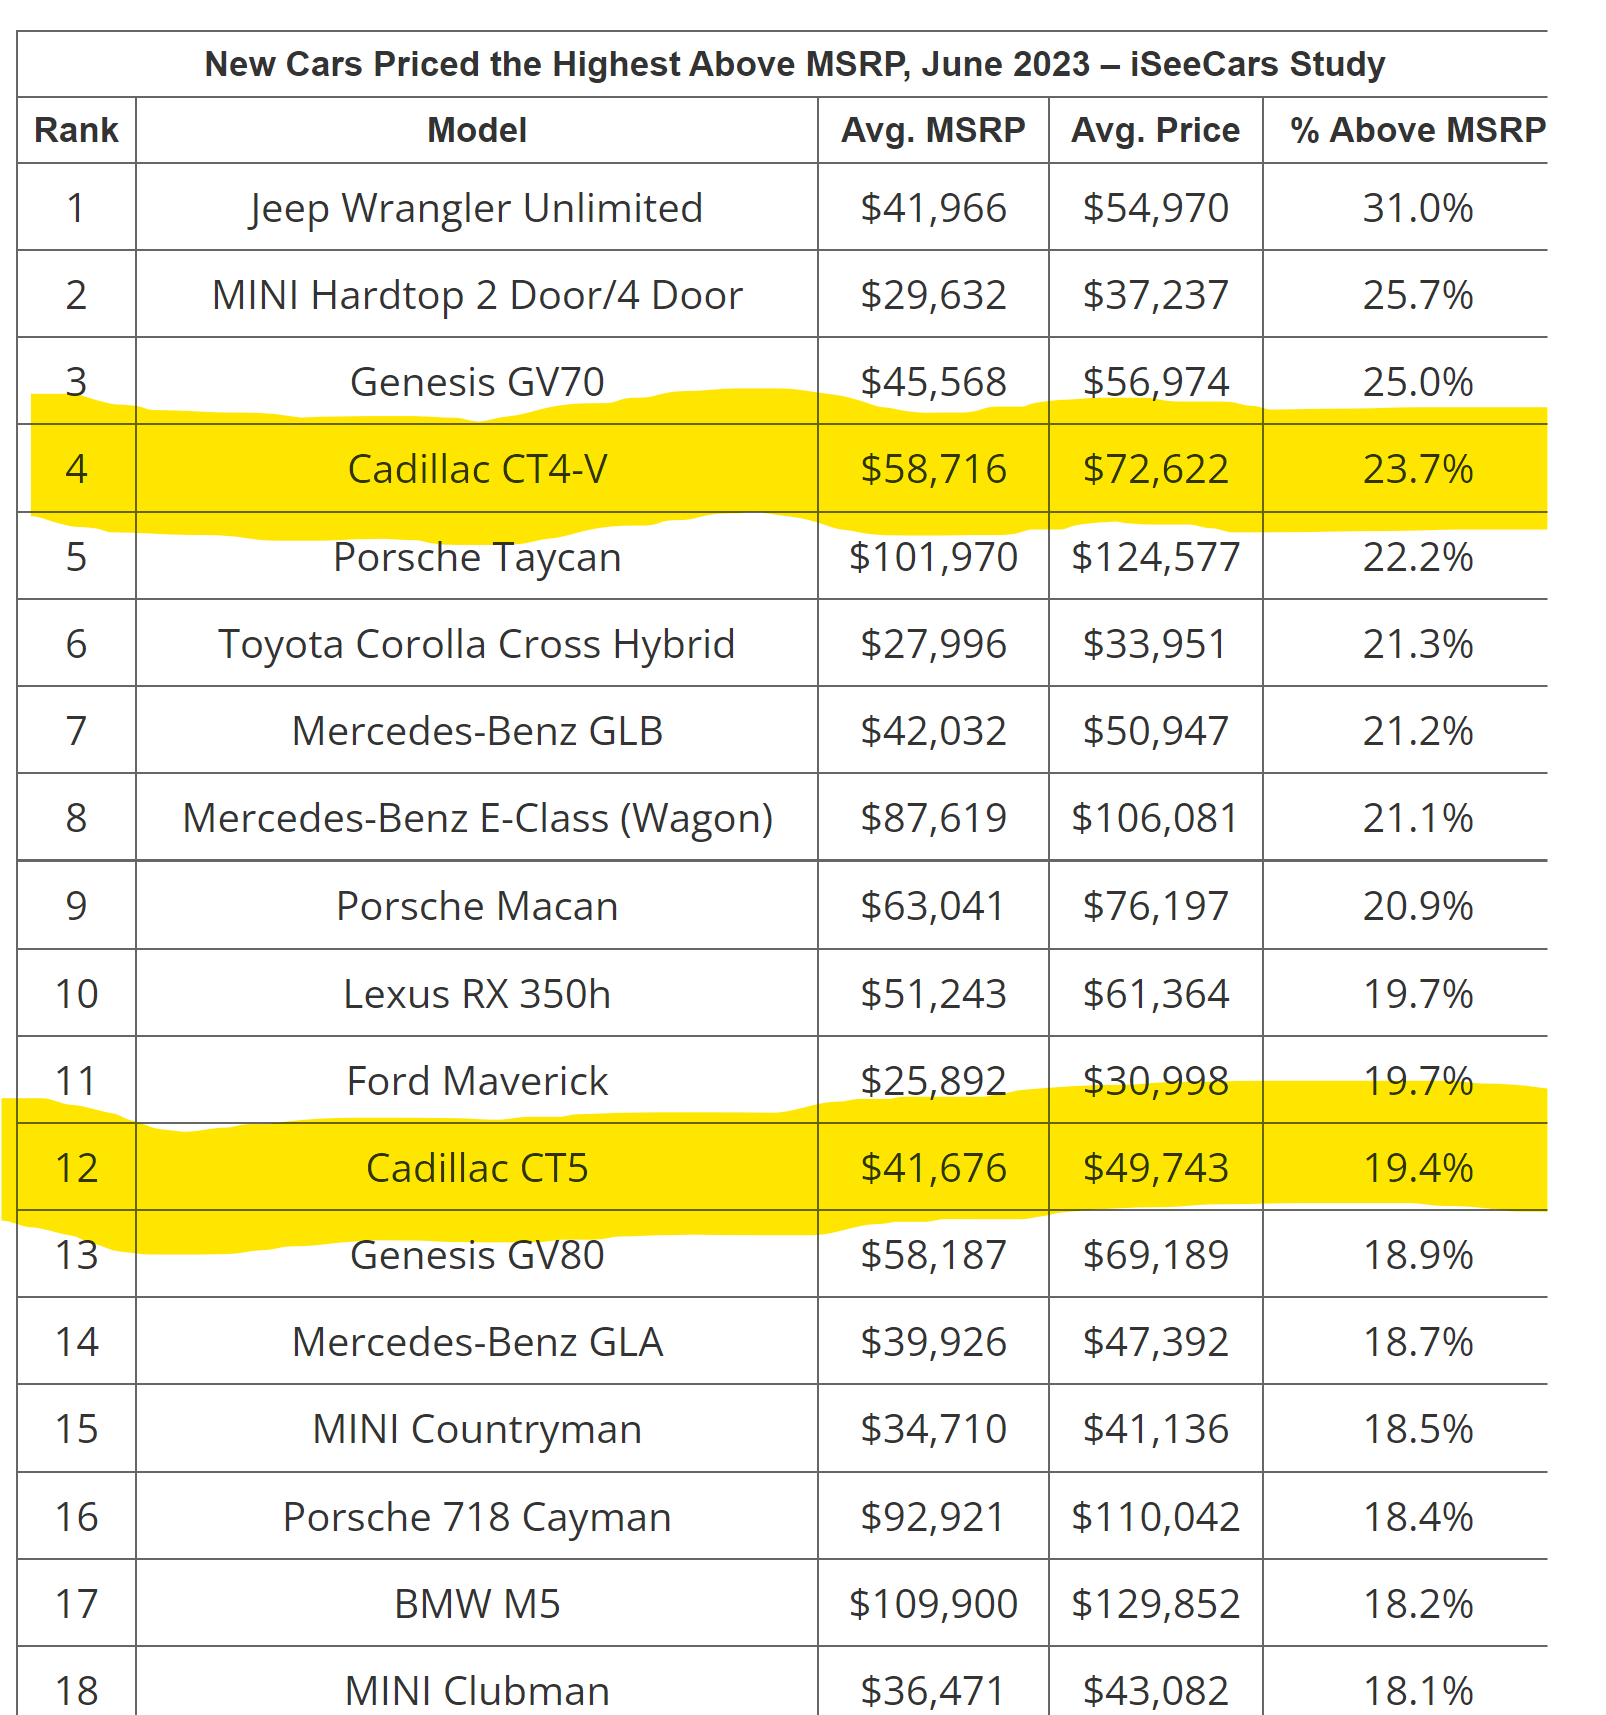The width and height of the screenshot is (1606, 1715).
Task: Click the $129,852 average price cell
Action: [x=1155, y=1604]
